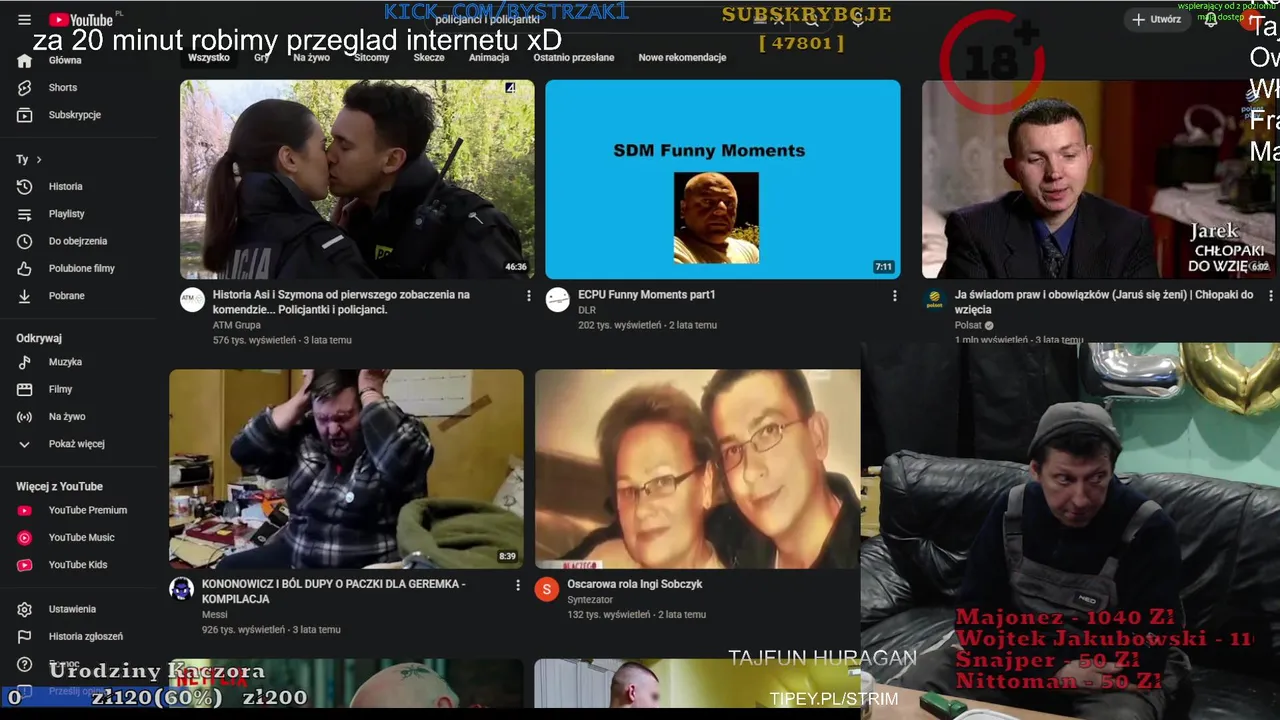The image size is (1280, 720).
Task: Expand Pokaż więcej in sidebar
Action: pos(79,444)
